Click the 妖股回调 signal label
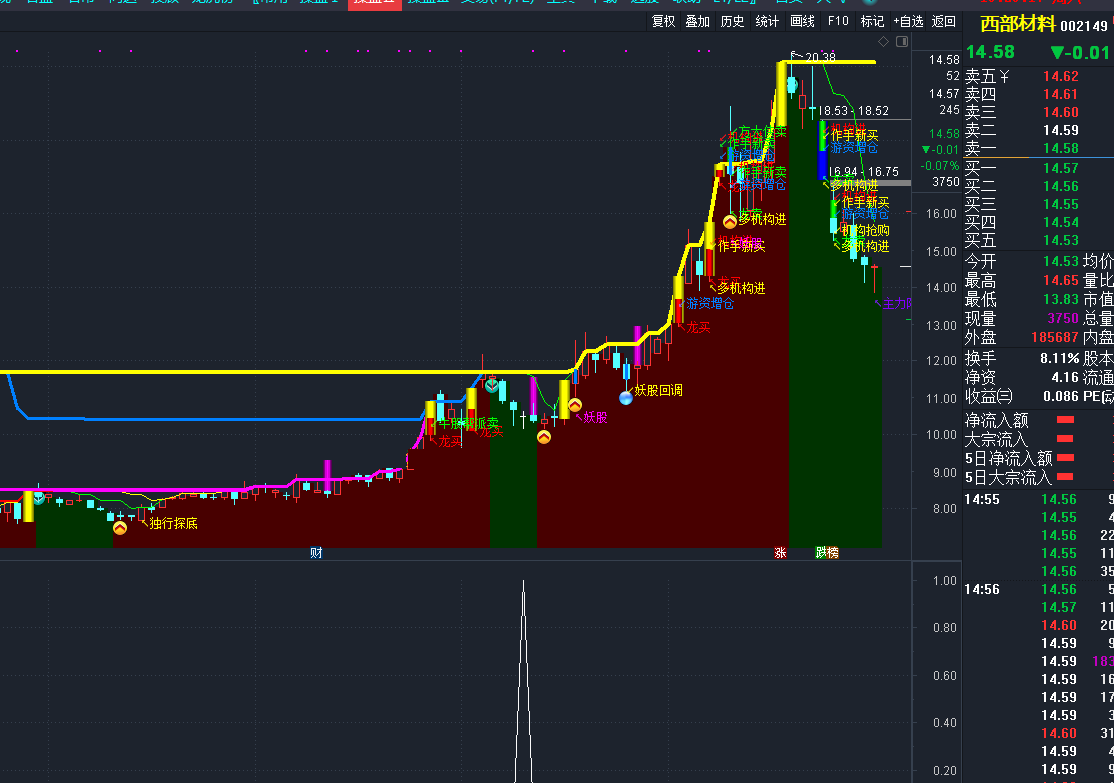This screenshot has height=783, width=1114. tap(658, 390)
